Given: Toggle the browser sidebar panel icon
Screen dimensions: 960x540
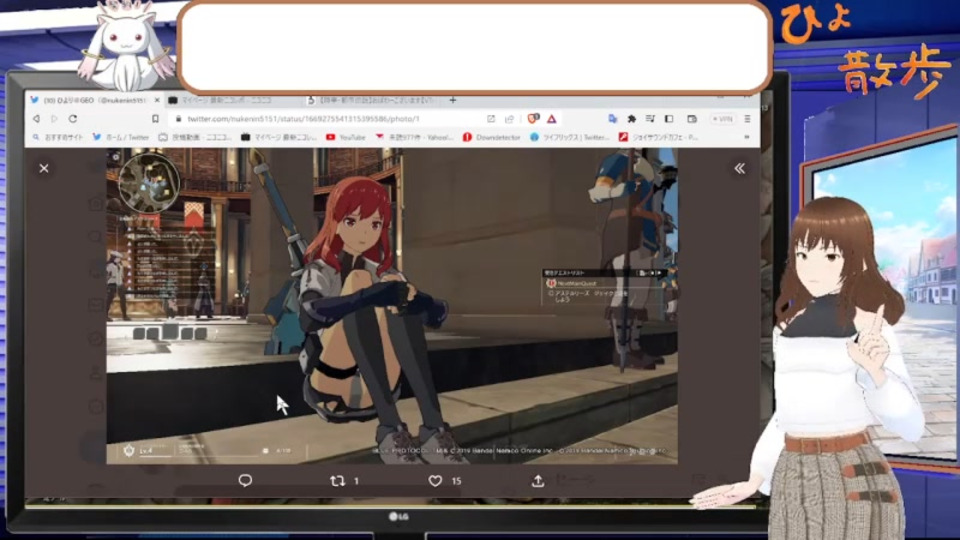Looking at the screenshot, I should (x=669, y=119).
